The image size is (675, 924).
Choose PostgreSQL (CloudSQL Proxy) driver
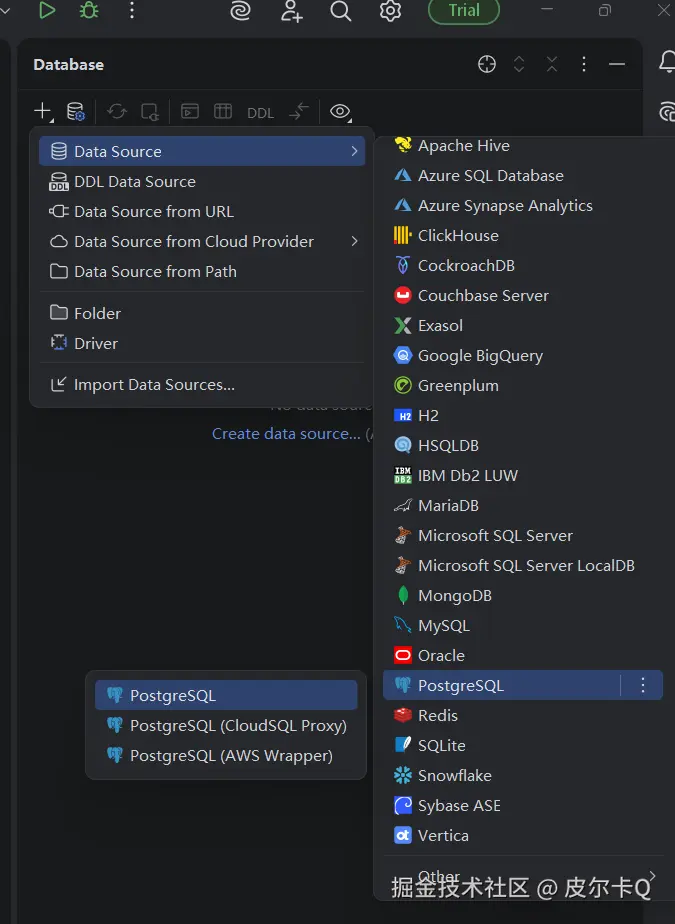pyautogui.click(x=238, y=725)
